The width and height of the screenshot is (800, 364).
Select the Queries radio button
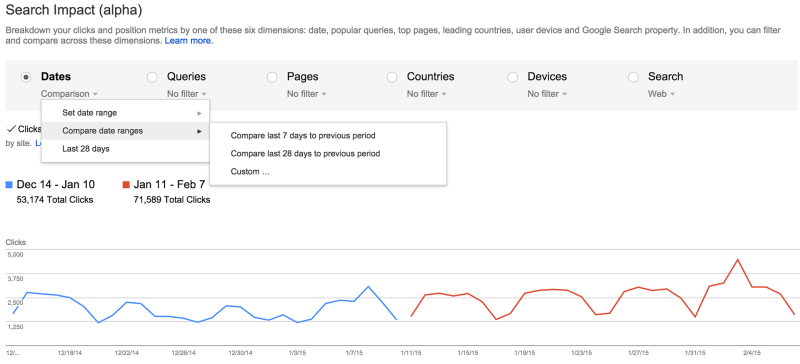pyautogui.click(x=152, y=77)
